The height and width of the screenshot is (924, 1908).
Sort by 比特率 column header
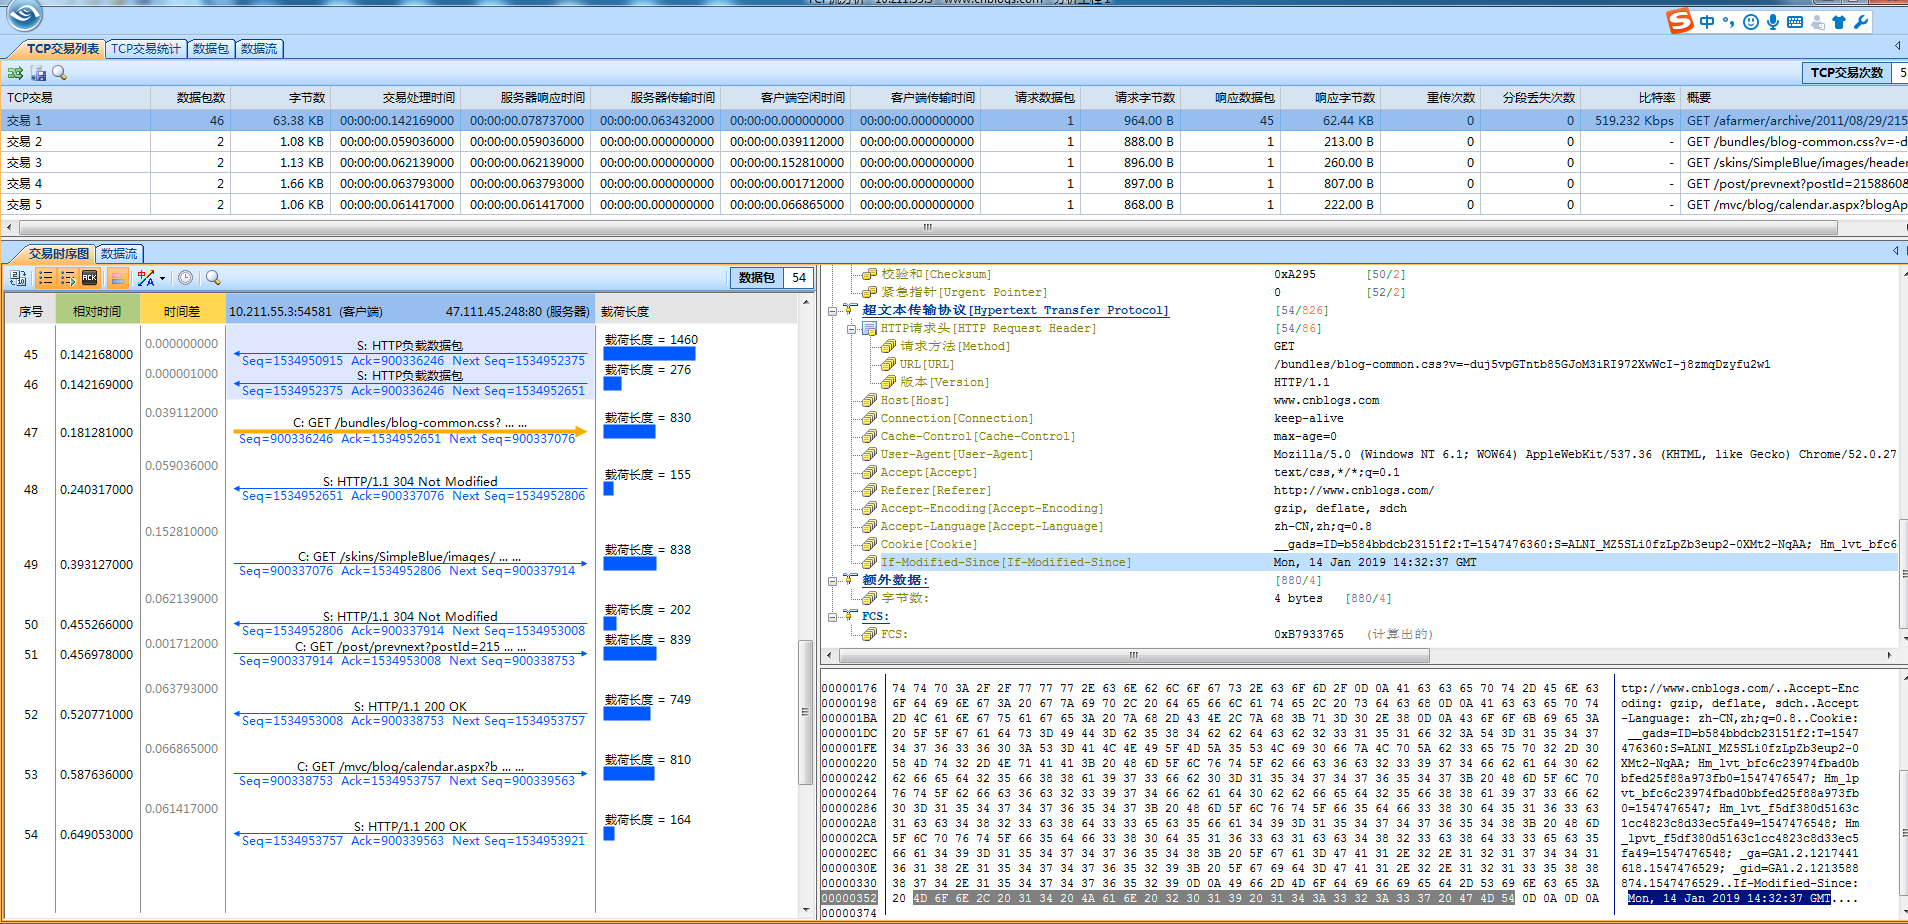(1630, 97)
